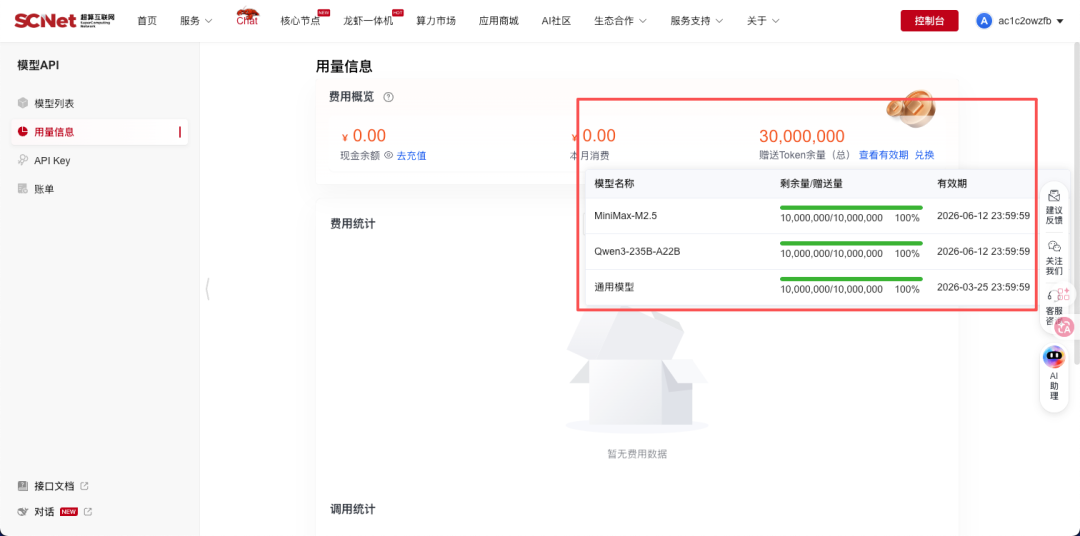This screenshot has height=536, width=1080.
Task: Click the 用量信息 pie chart icon
Action: point(23,132)
